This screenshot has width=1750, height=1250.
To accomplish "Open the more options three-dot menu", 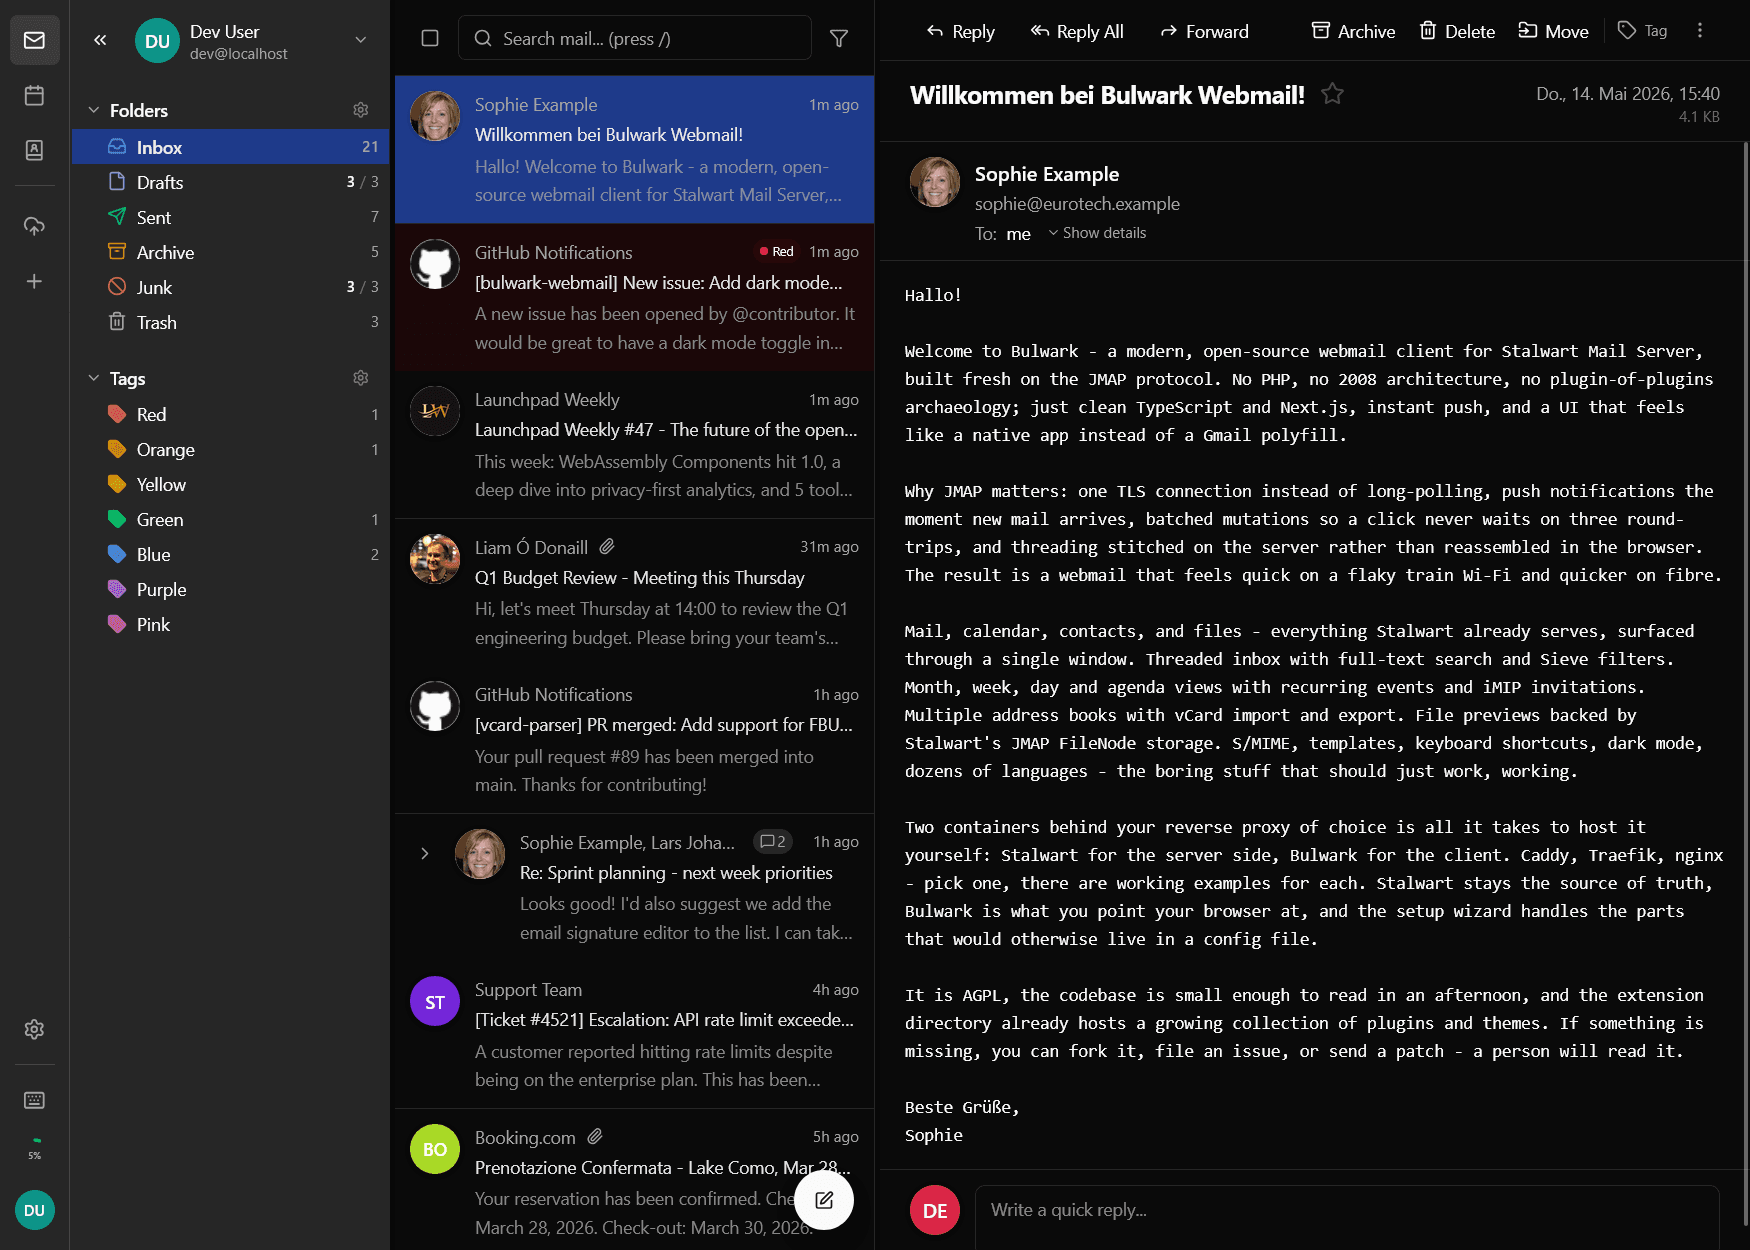I will [x=1700, y=31].
